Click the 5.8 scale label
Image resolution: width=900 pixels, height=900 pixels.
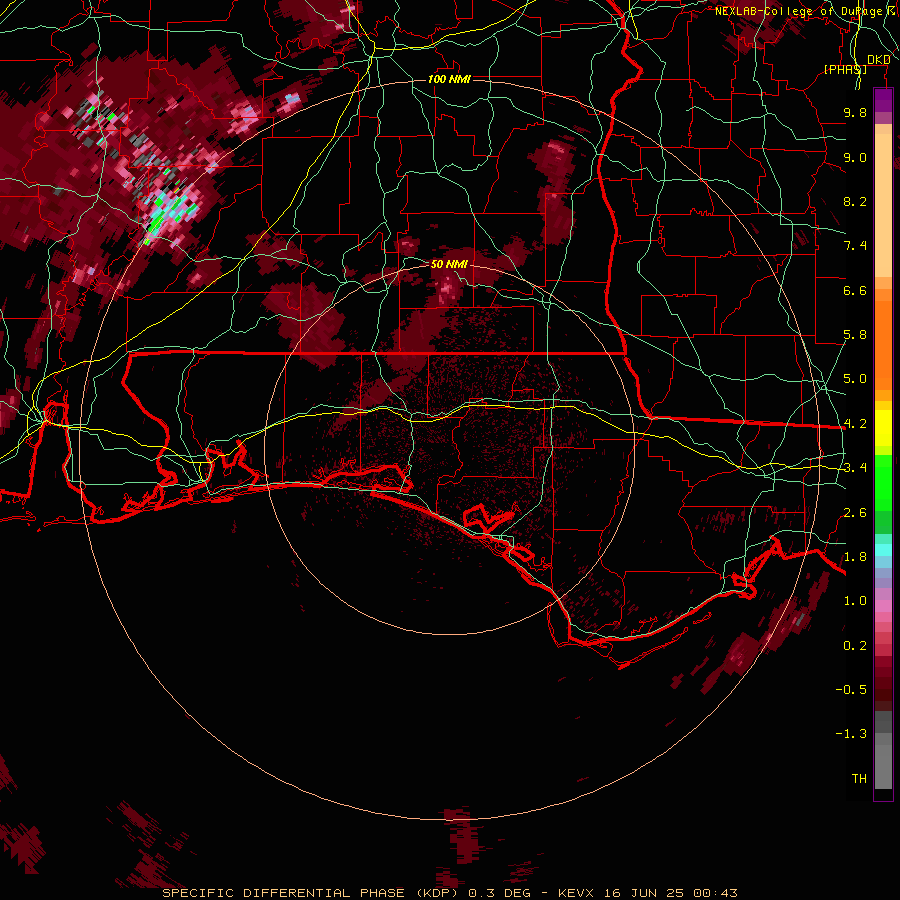tap(855, 335)
